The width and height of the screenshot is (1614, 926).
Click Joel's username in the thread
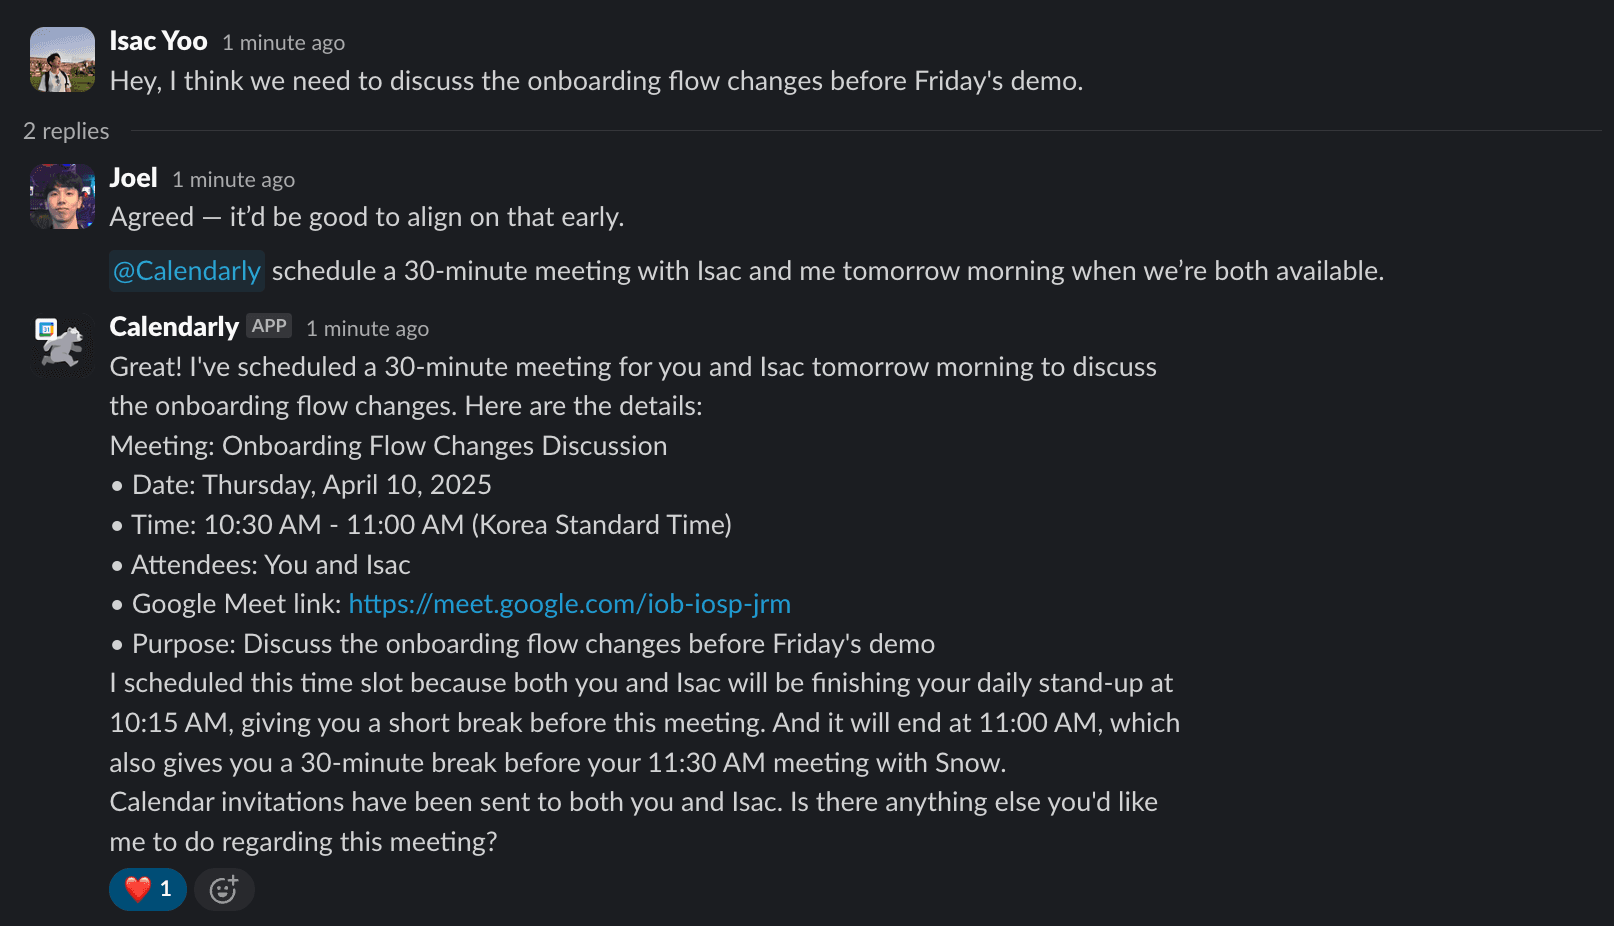point(133,178)
